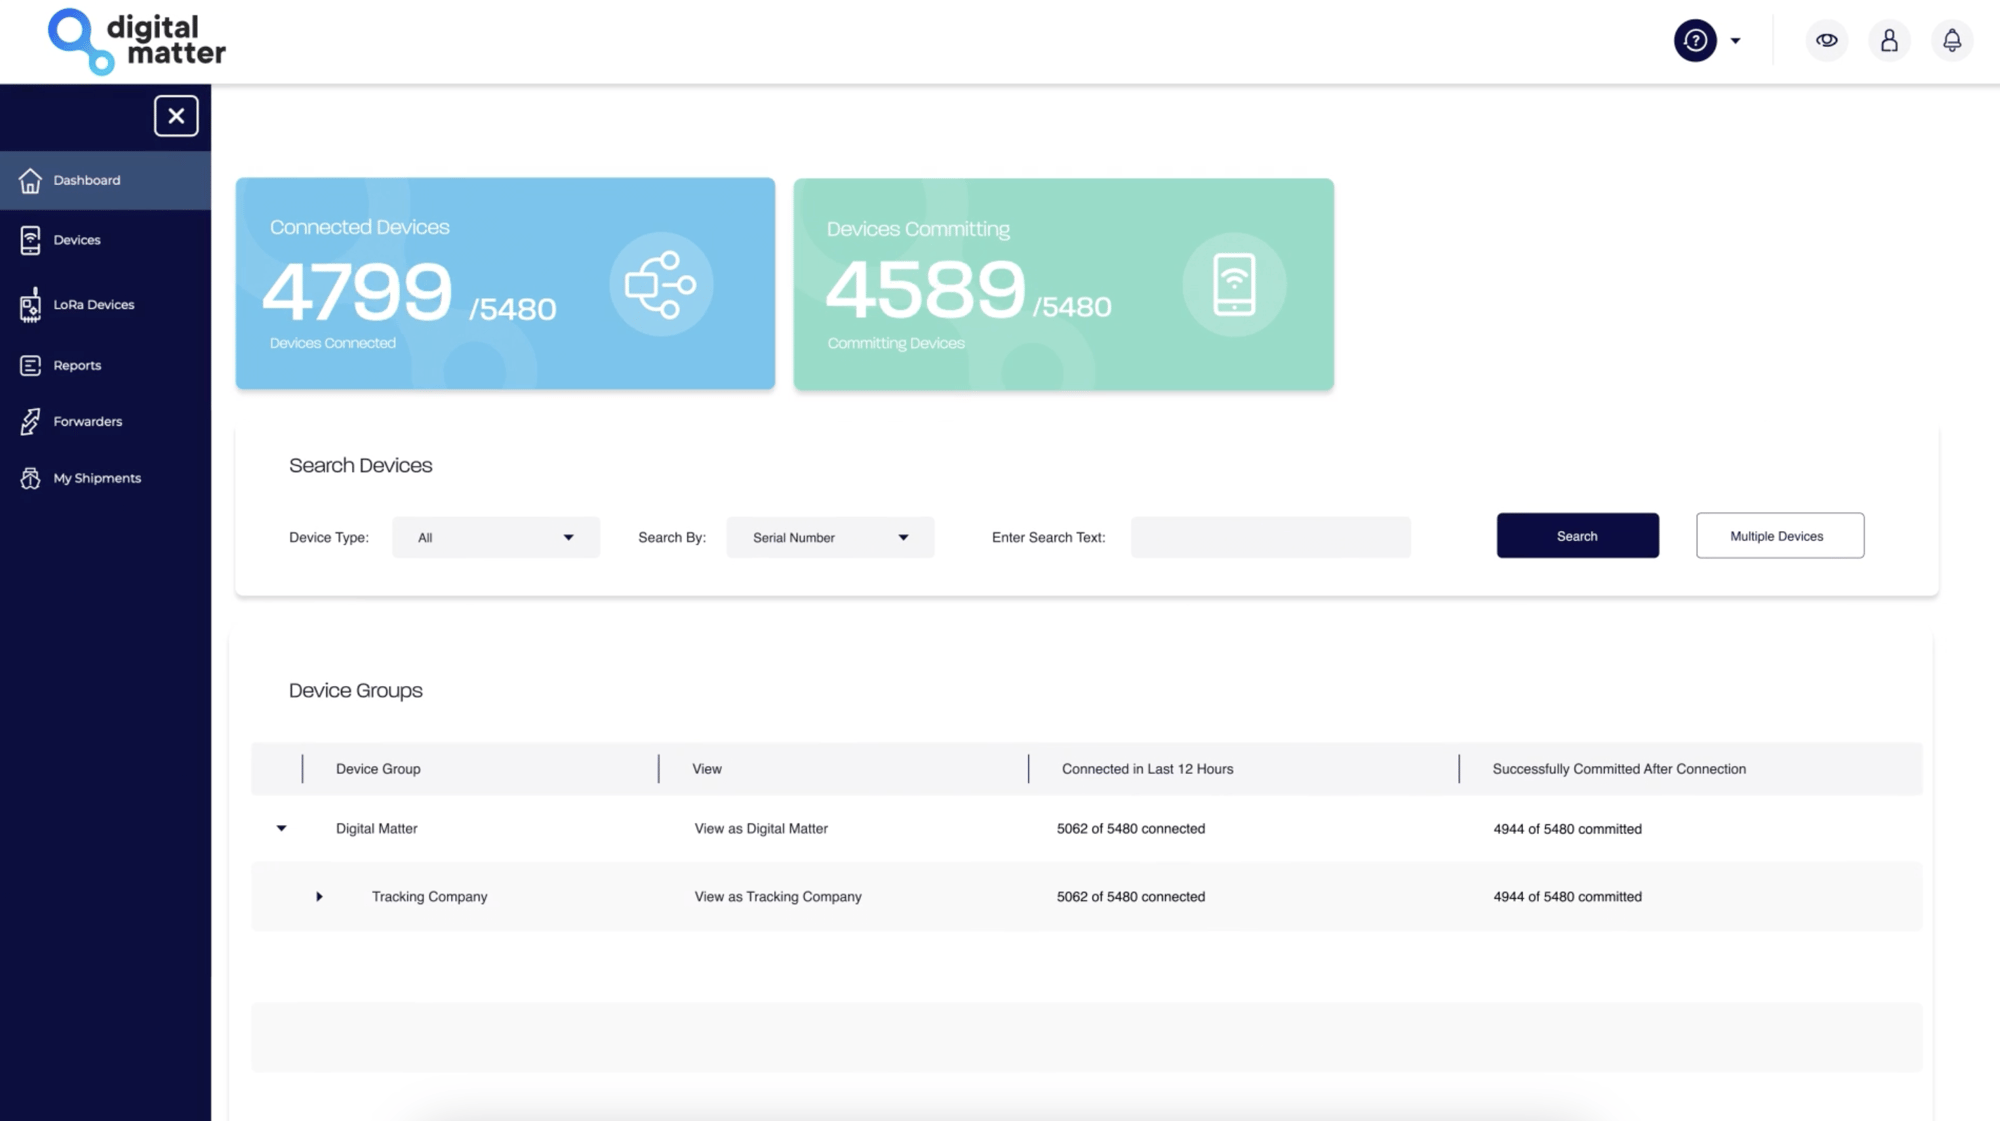This screenshot has width=2000, height=1121.
Task: Click the My Shipments icon in sidebar
Action: (x=30, y=478)
